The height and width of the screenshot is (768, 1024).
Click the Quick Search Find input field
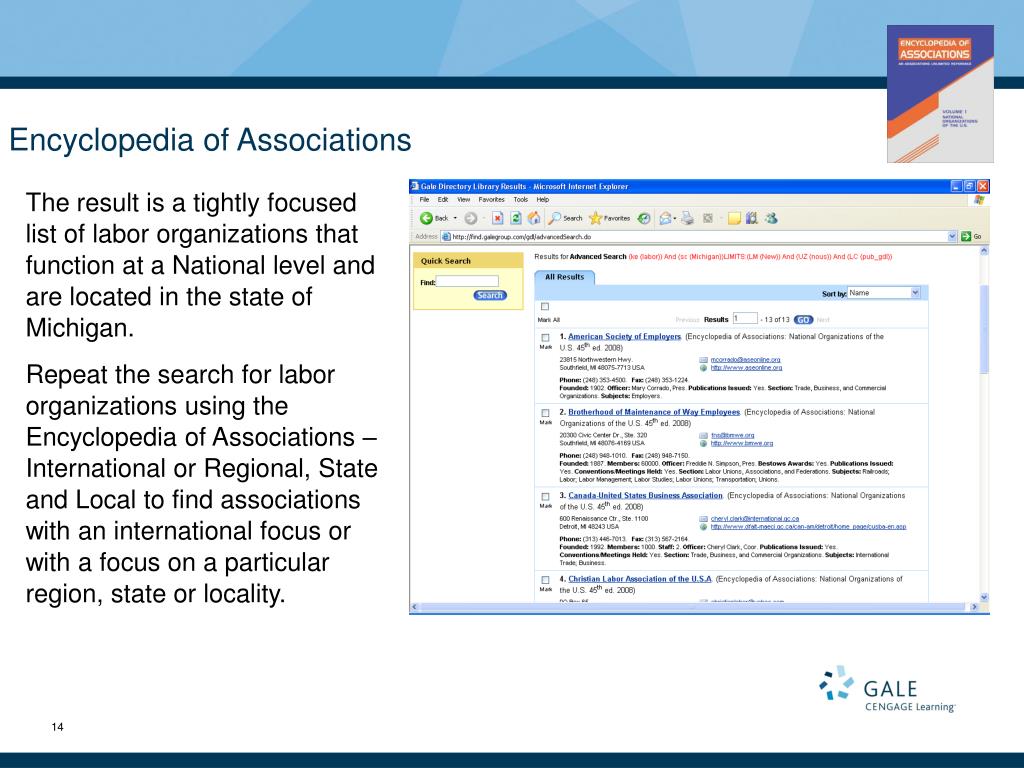tap(467, 281)
